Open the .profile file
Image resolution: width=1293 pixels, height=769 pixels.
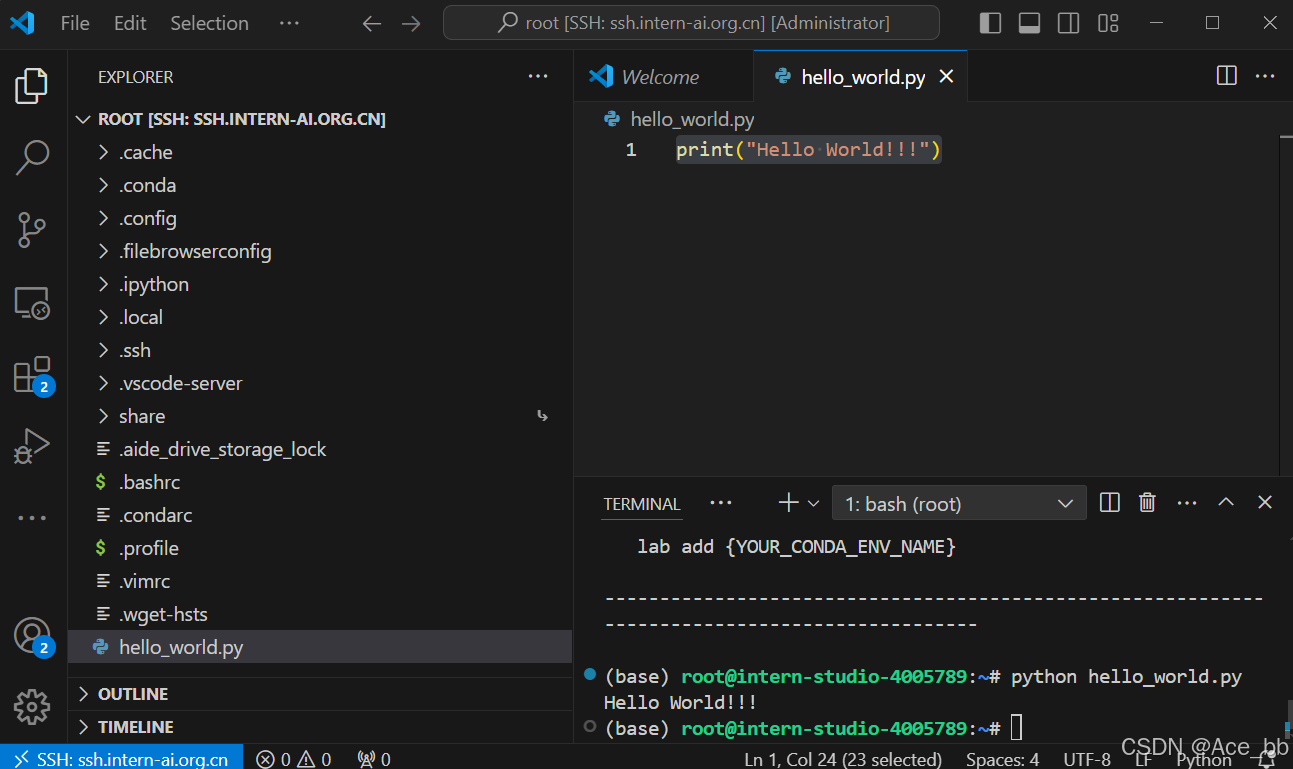[320, 548]
